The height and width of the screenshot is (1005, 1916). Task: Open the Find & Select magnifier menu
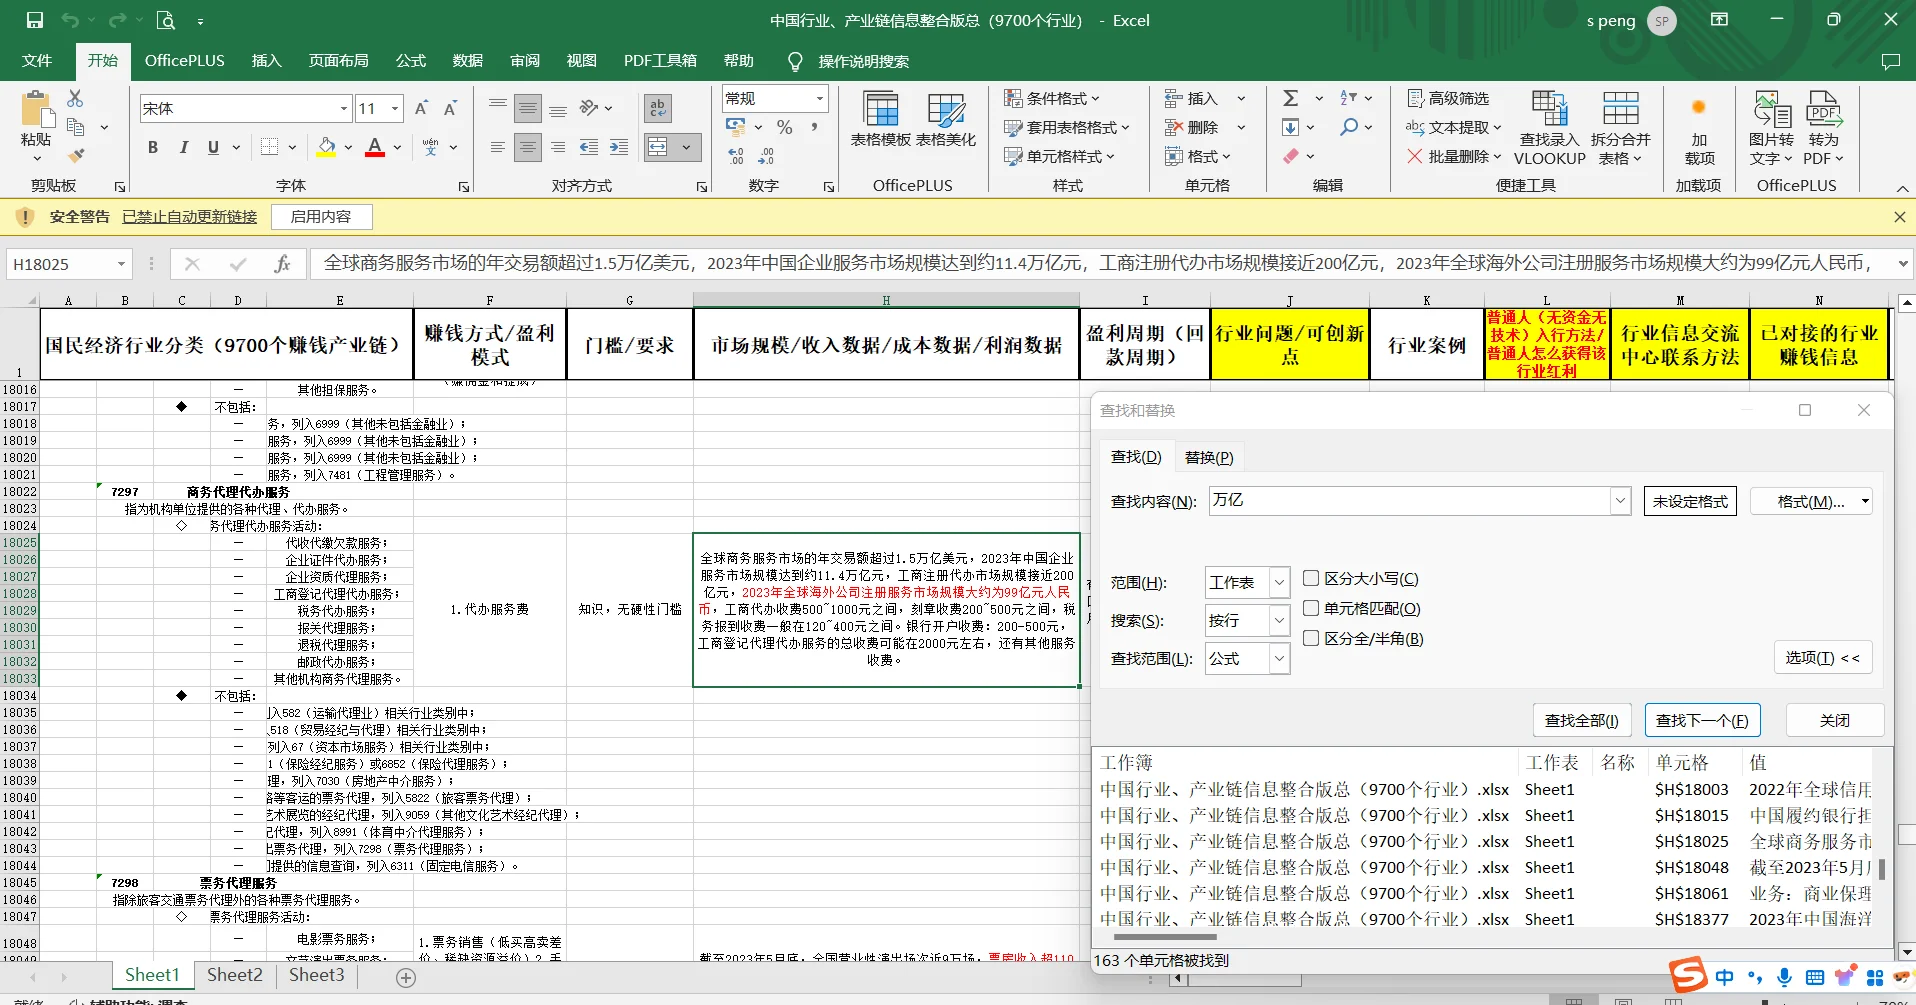pos(1357,127)
